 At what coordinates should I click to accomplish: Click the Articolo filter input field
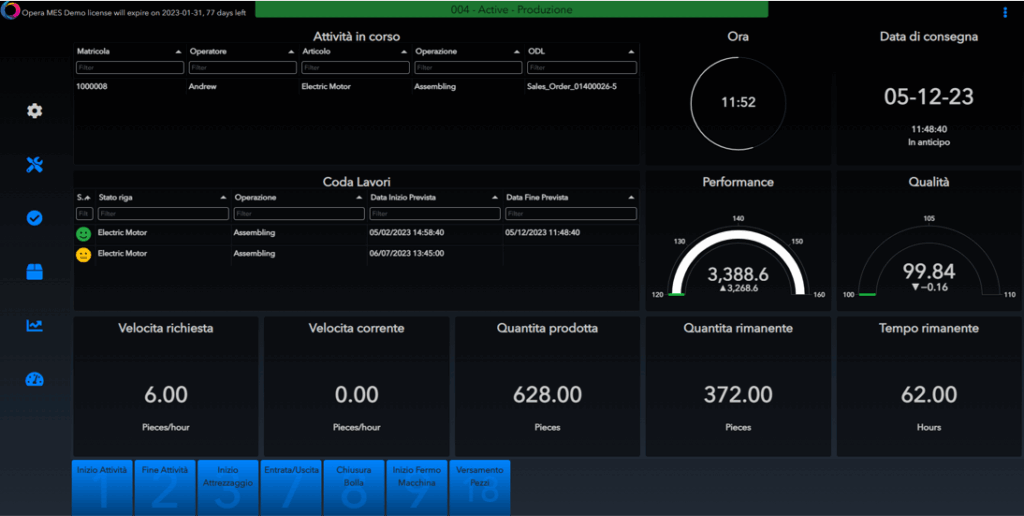pos(355,68)
